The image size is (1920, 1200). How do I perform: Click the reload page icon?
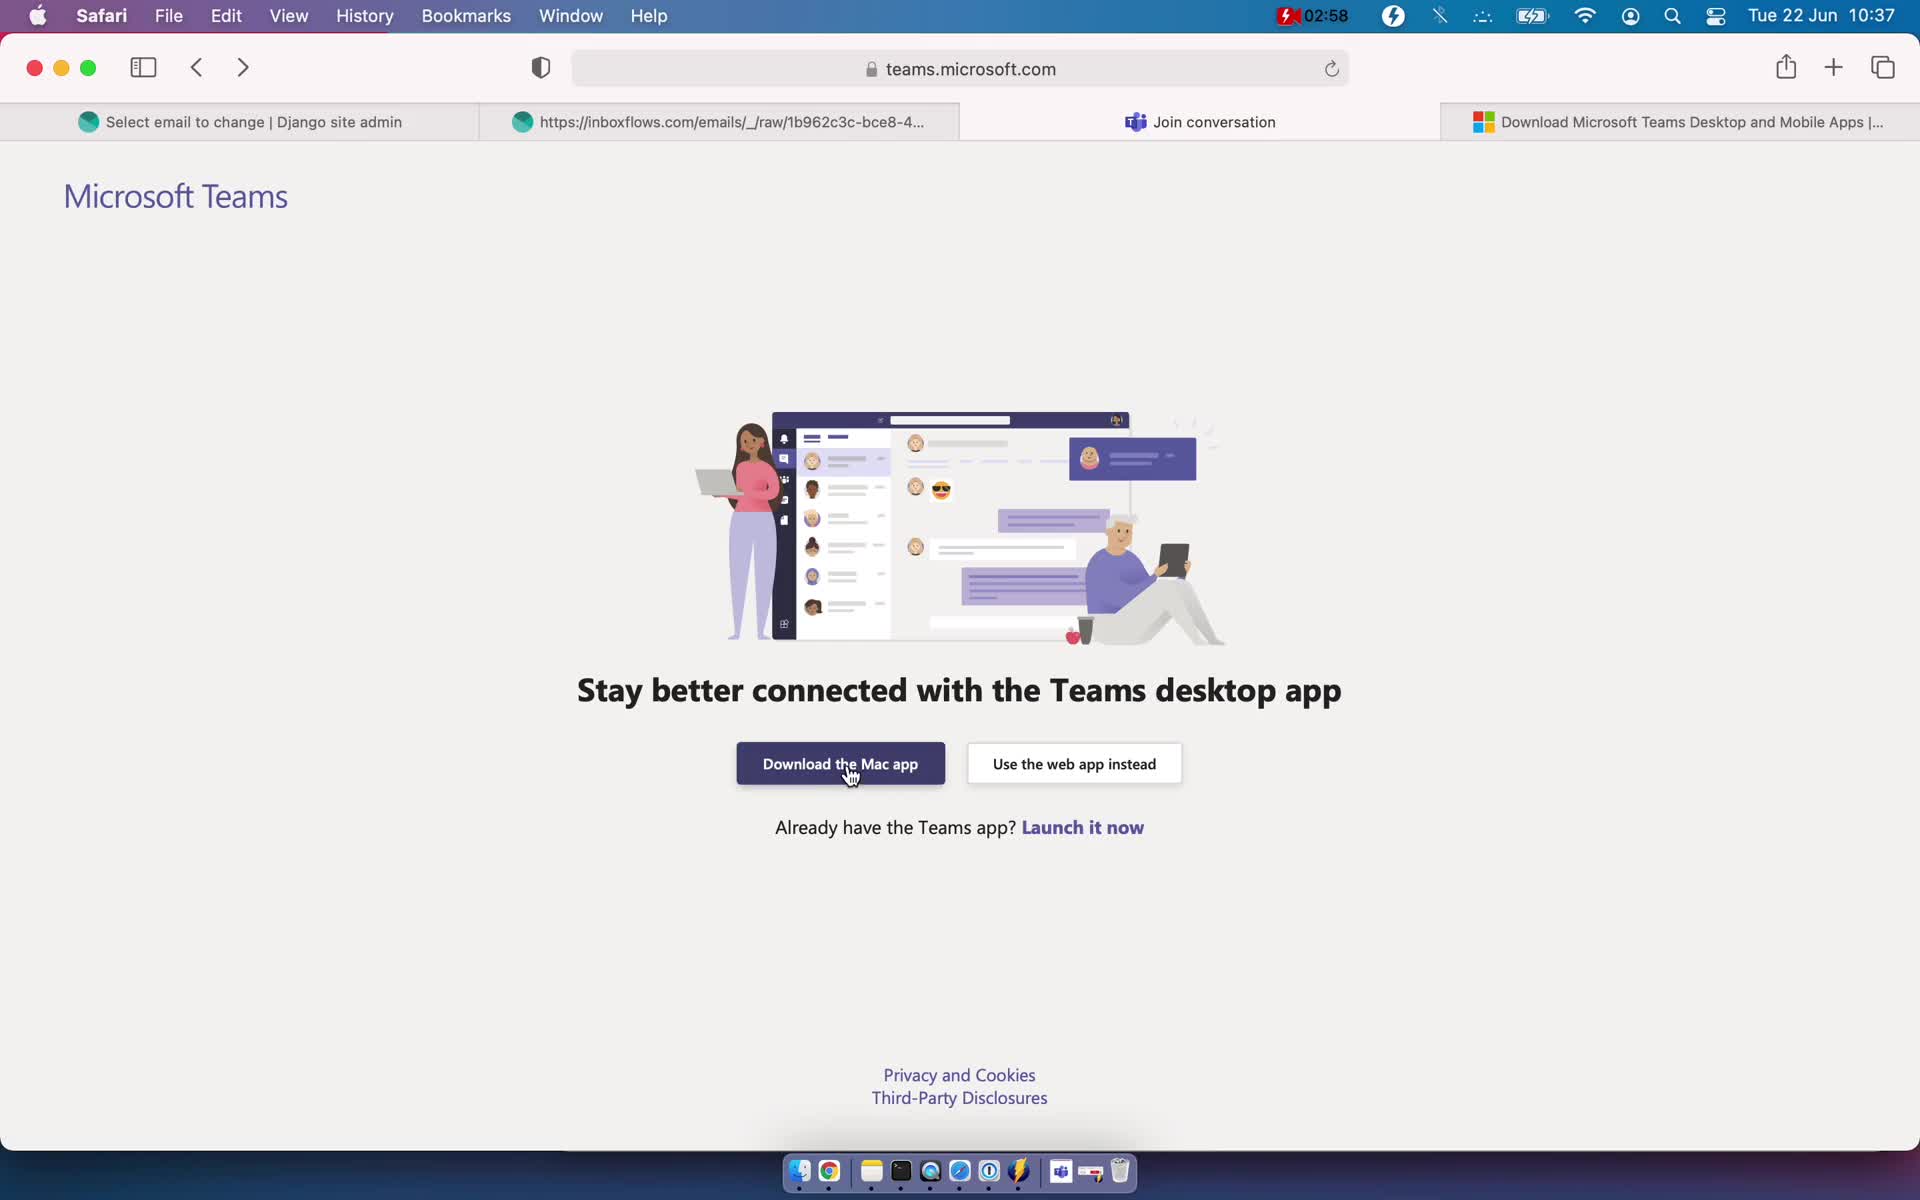(1331, 69)
